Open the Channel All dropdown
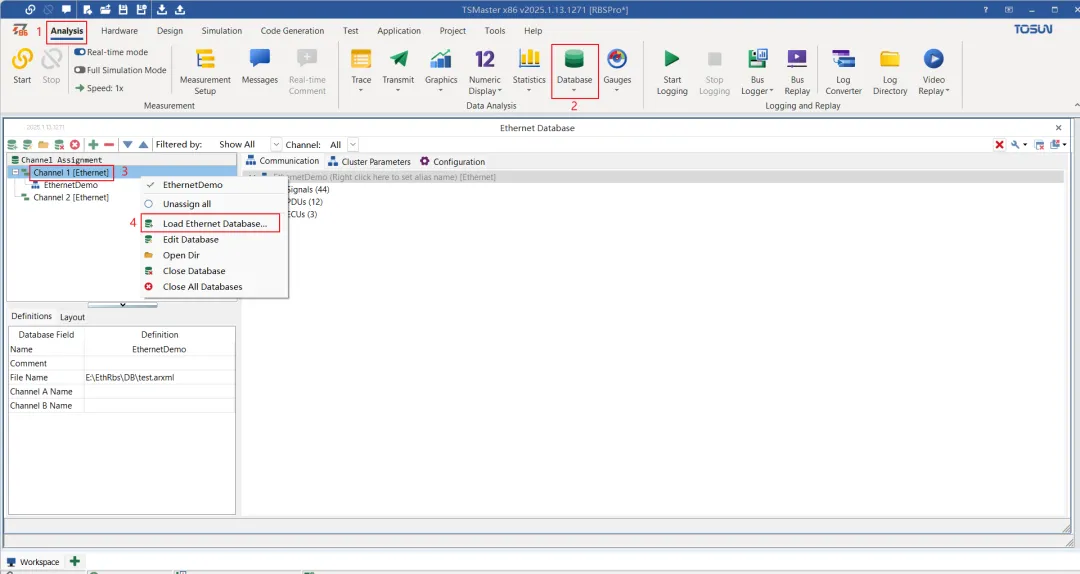 click(x=353, y=145)
